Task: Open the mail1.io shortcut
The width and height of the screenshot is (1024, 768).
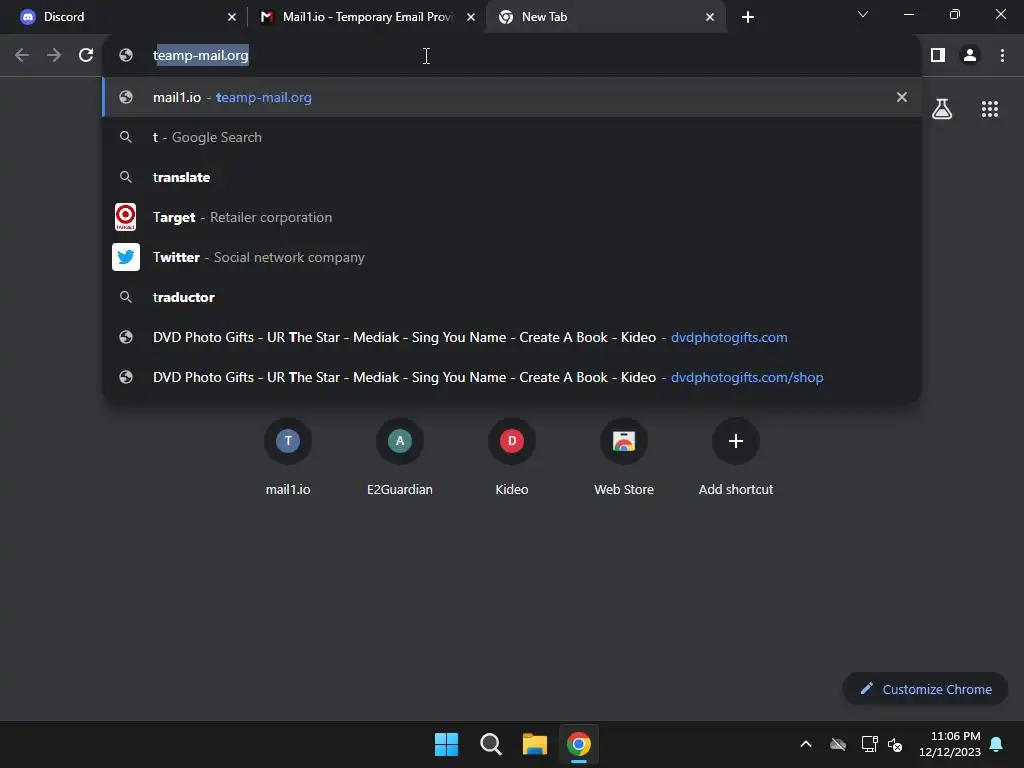Action: pos(288,457)
